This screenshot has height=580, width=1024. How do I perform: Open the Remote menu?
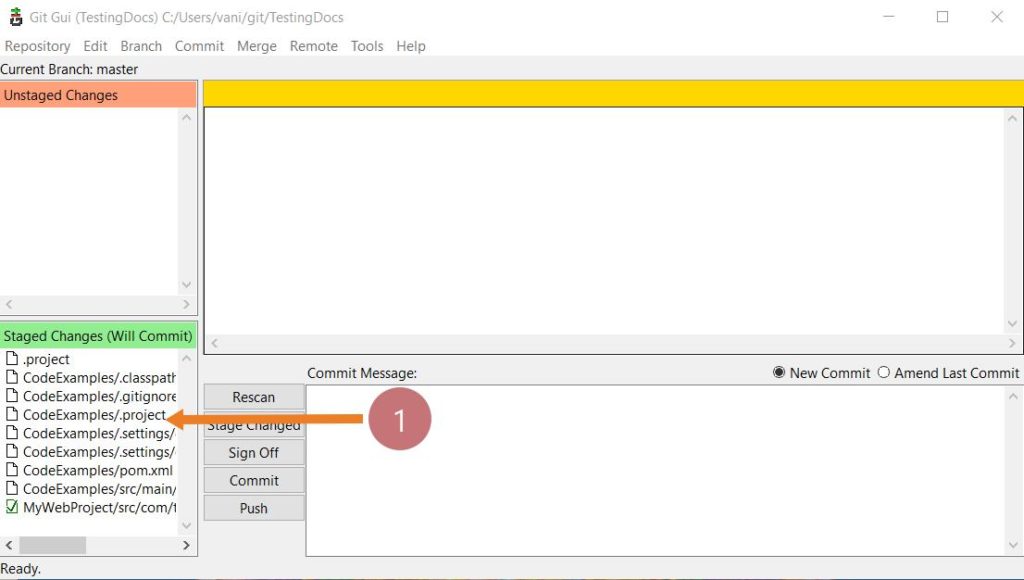tap(313, 46)
